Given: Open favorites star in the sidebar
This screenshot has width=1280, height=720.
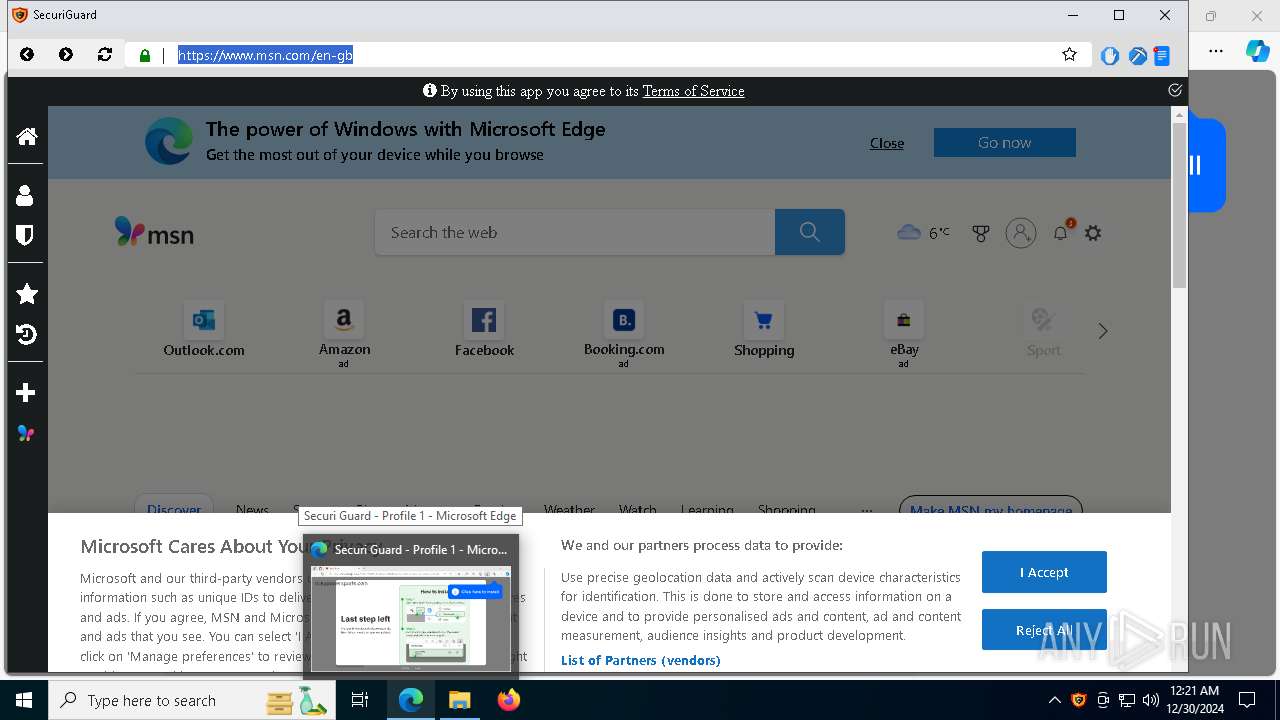Looking at the screenshot, I should pyautogui.click(x=27, y=293).
